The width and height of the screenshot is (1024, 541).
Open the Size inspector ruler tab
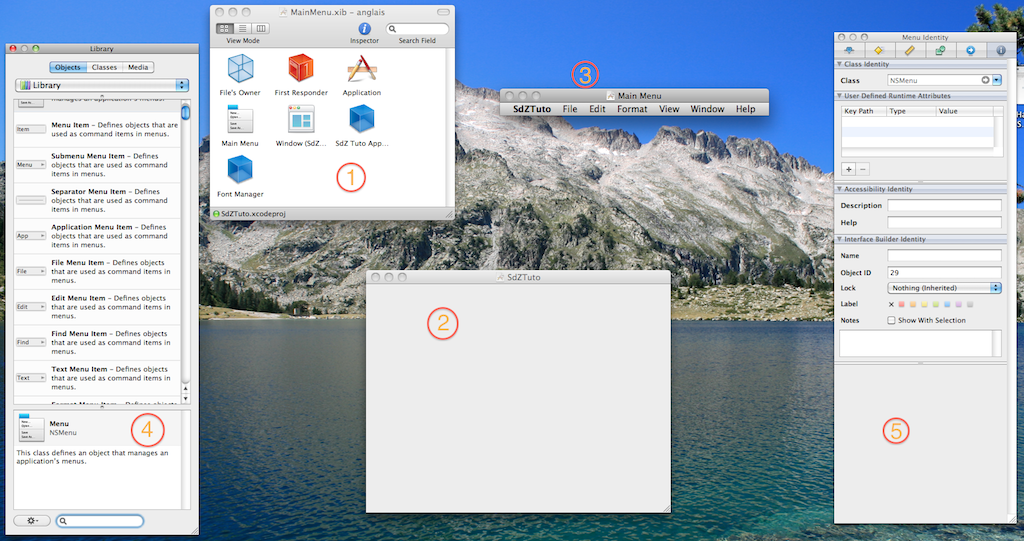click(909, 50)
